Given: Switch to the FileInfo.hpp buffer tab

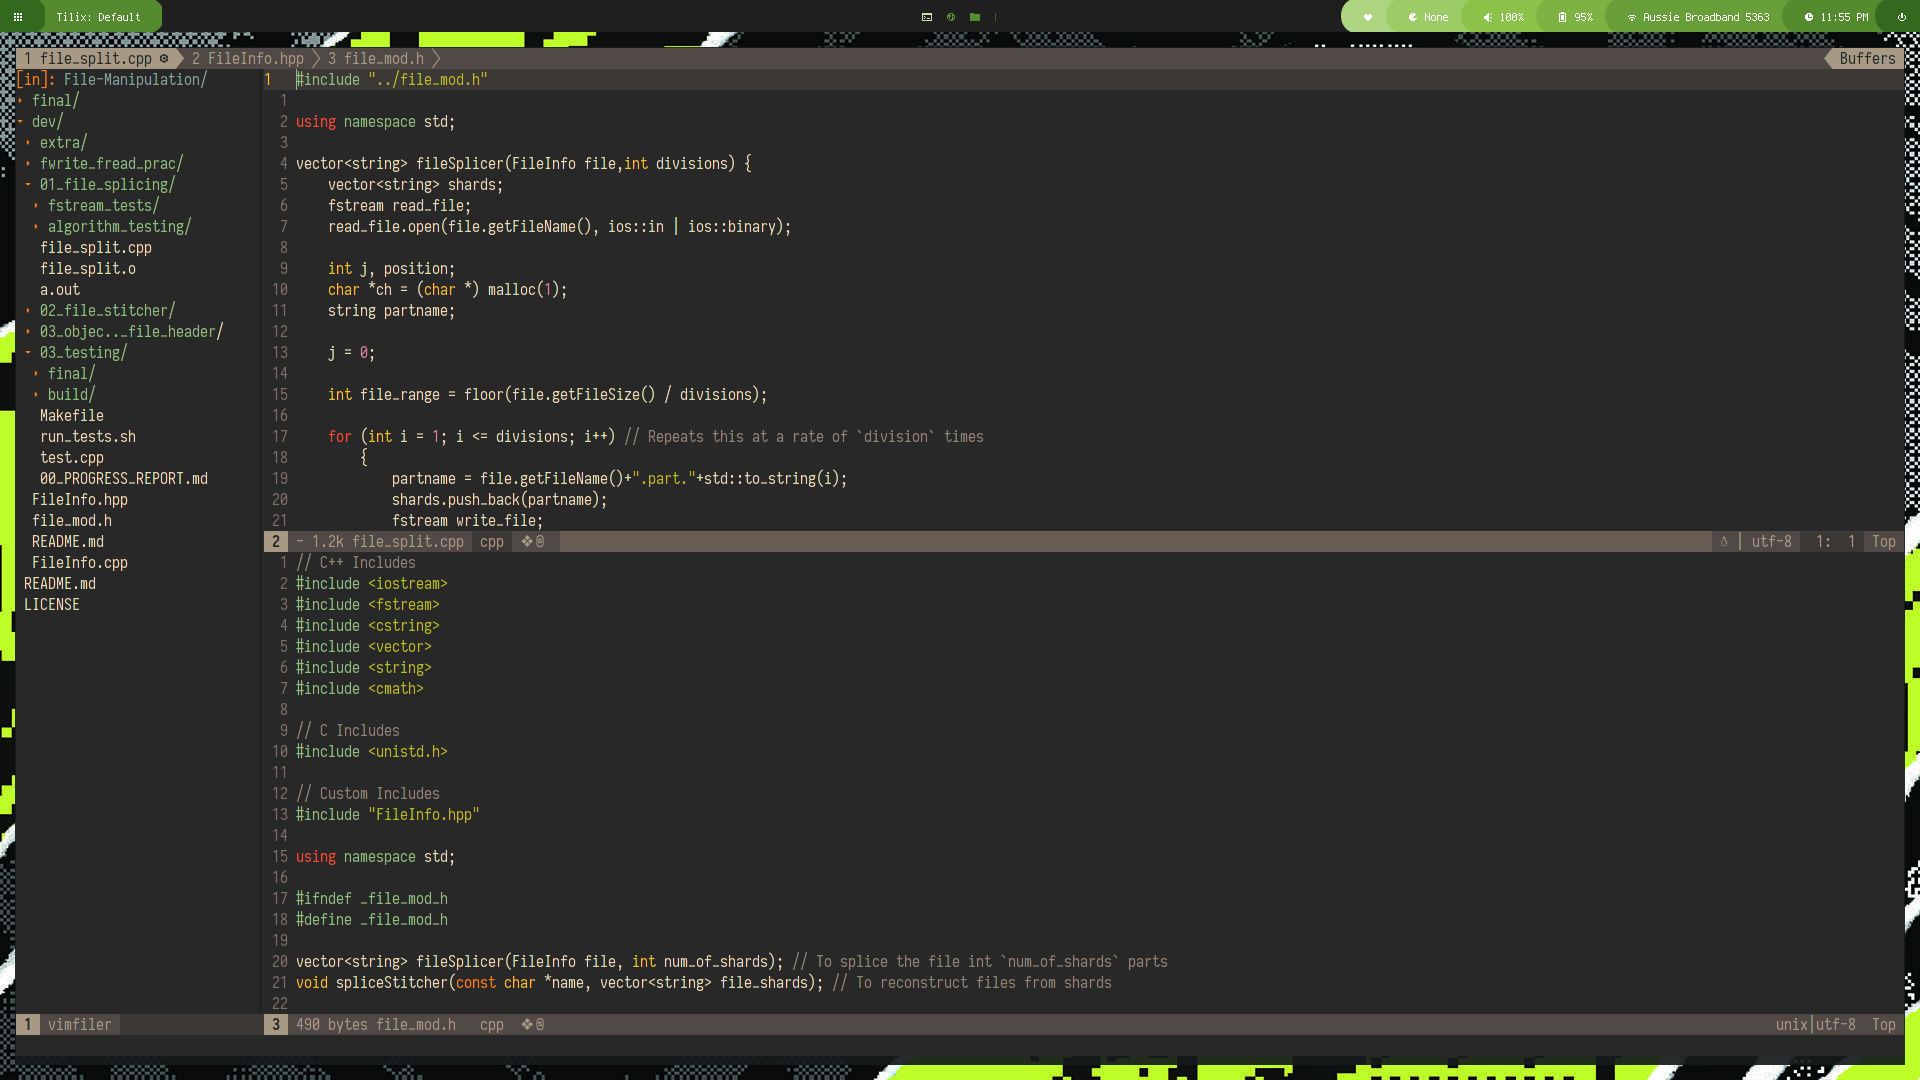Looking at the screenshot, I should 248,59.
